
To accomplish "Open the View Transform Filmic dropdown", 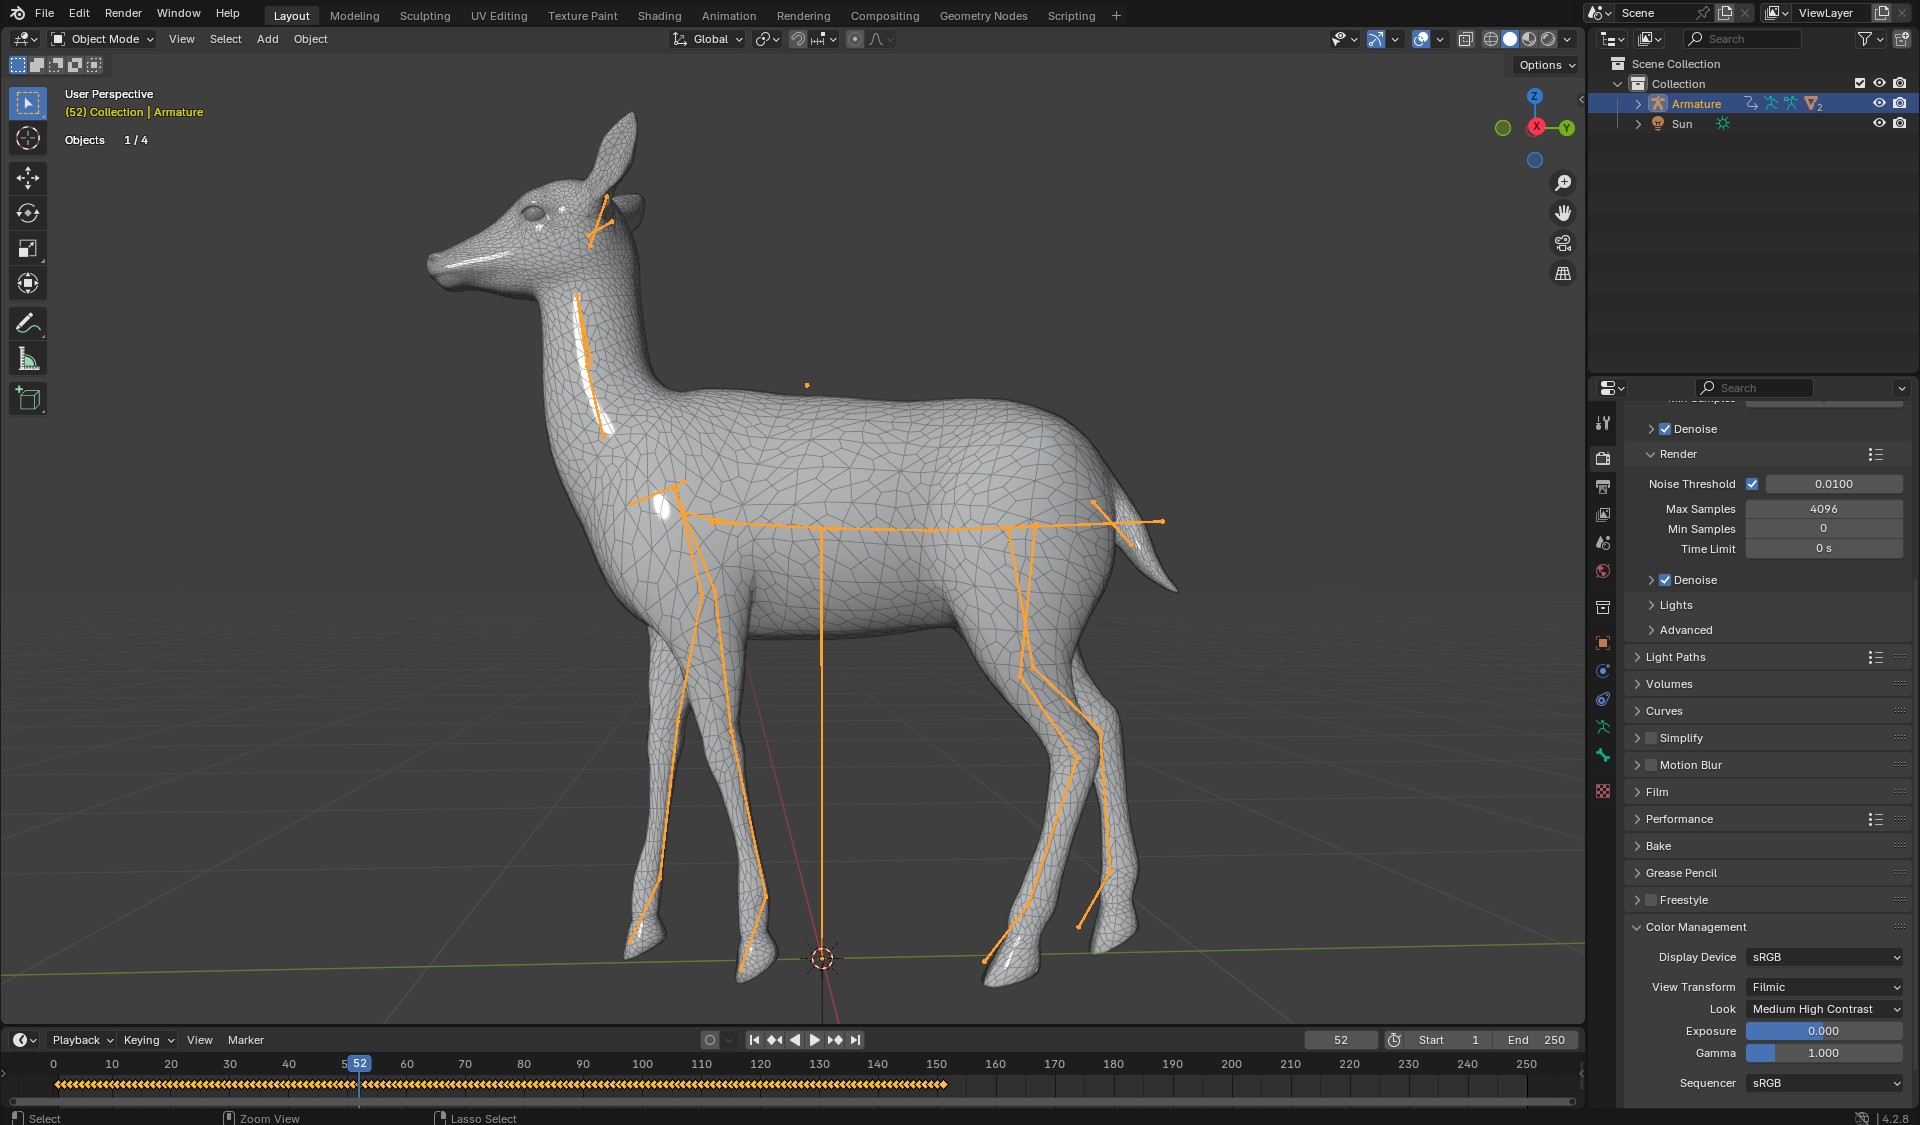I will click(1824, 987).
